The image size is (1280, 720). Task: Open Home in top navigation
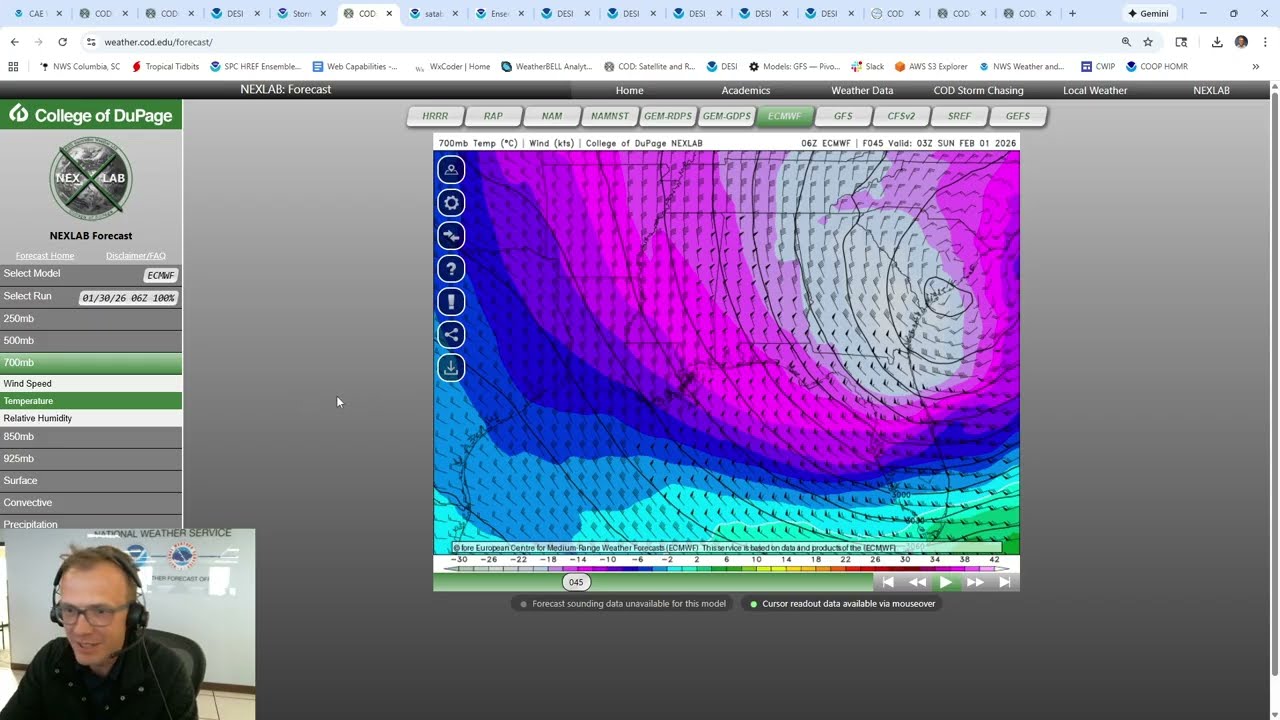click(629, 90)
